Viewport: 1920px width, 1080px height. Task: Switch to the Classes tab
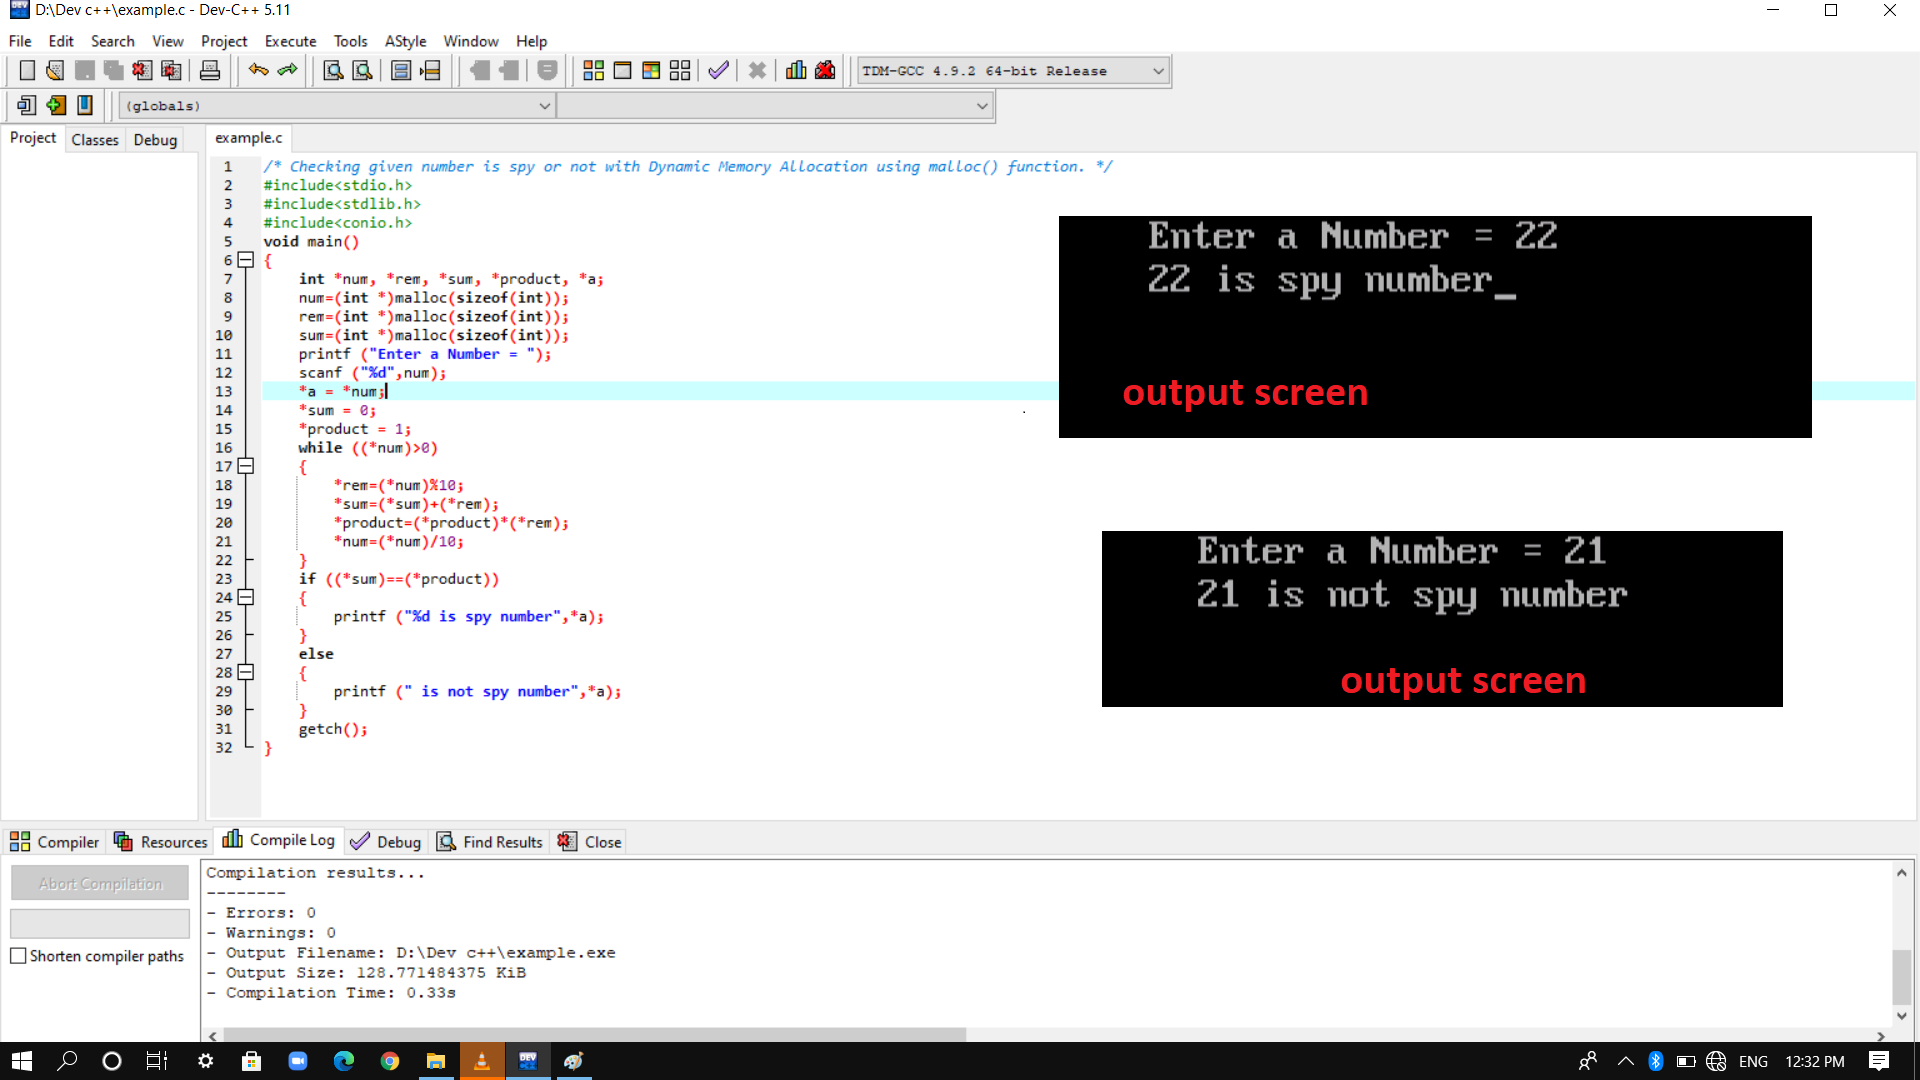95,140
